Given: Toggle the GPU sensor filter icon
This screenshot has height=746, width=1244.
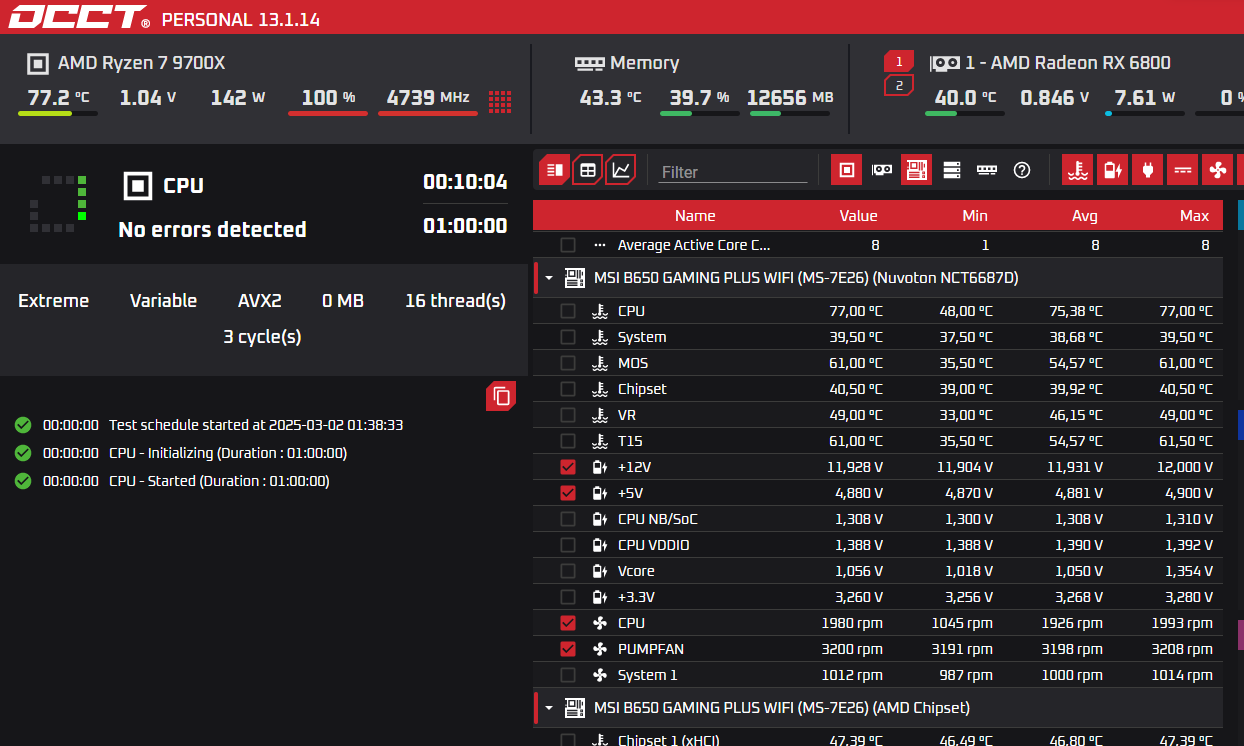Looking at the screenshot, I should point(881,170).
